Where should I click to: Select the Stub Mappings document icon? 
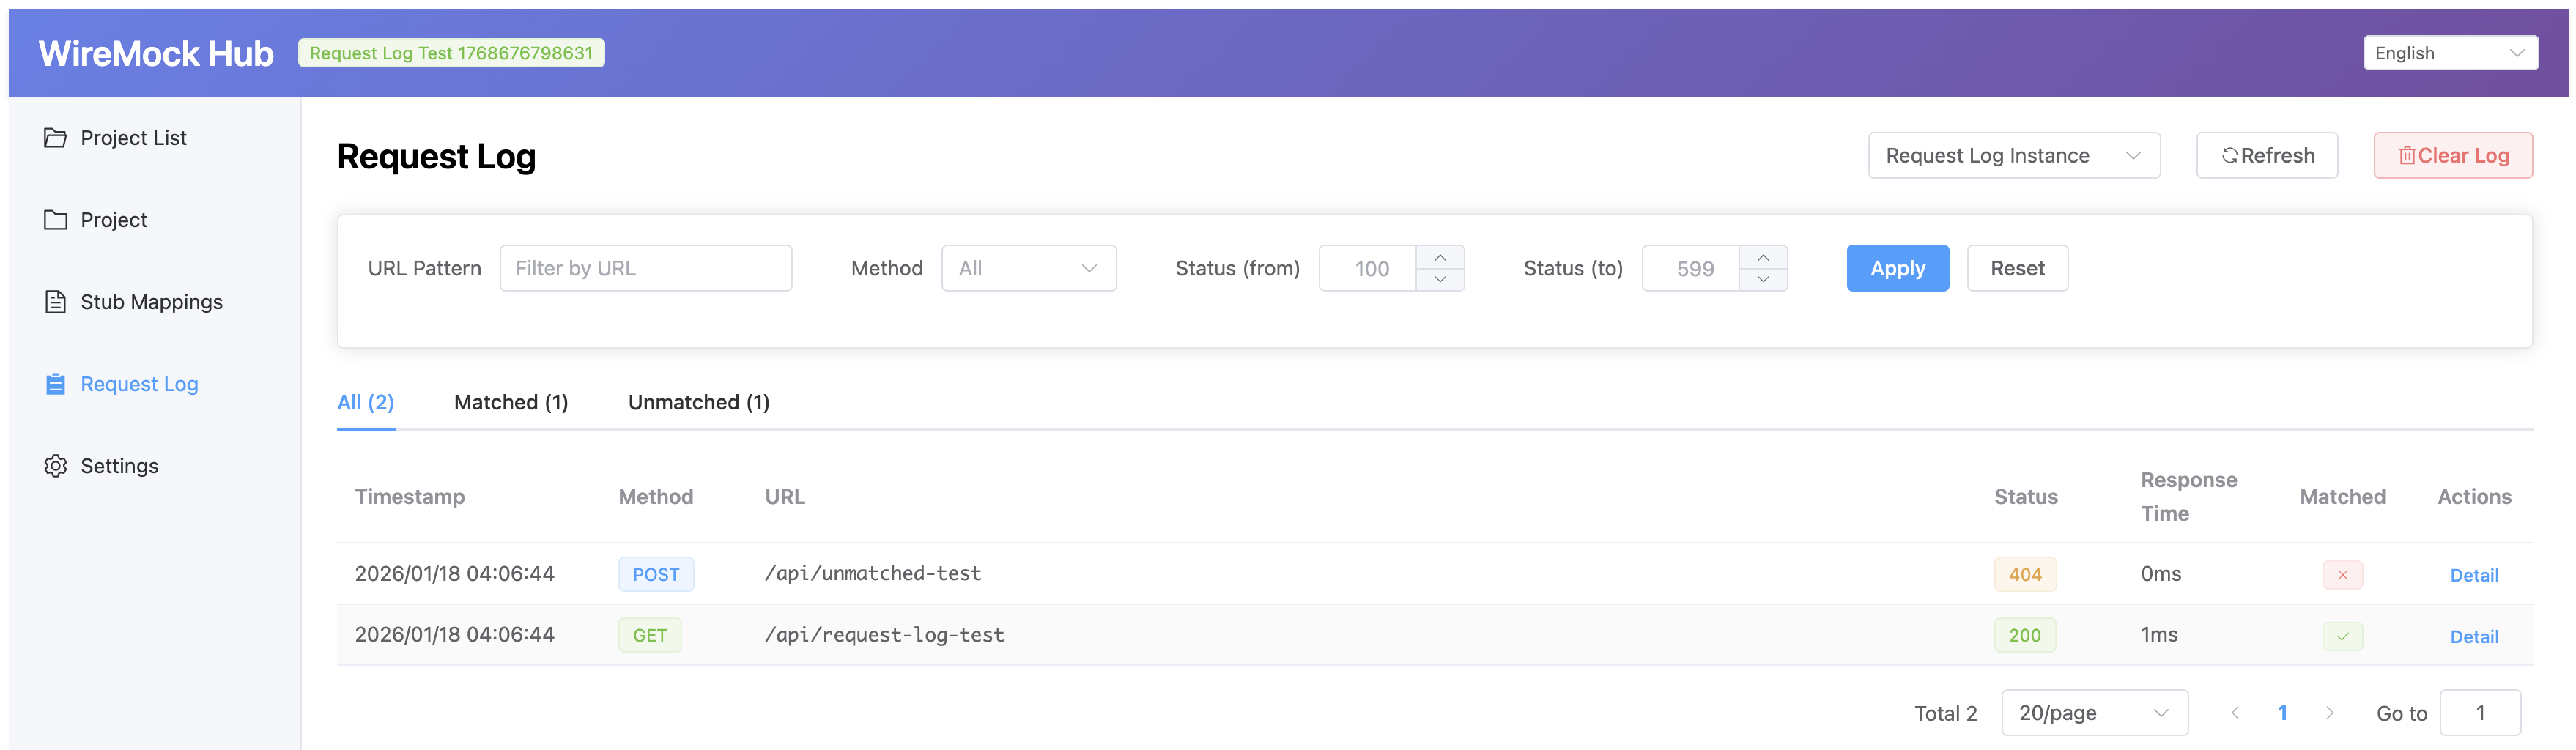pos(56,301)
